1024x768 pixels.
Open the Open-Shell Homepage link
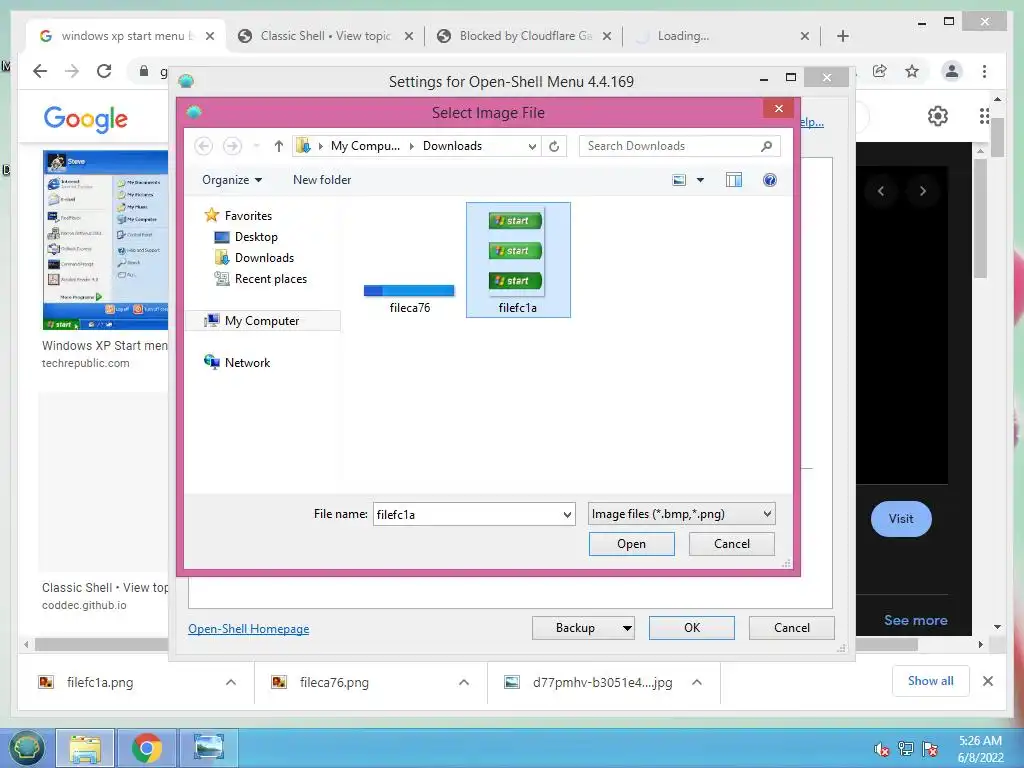pyautogui.click(x=249, y=629)
